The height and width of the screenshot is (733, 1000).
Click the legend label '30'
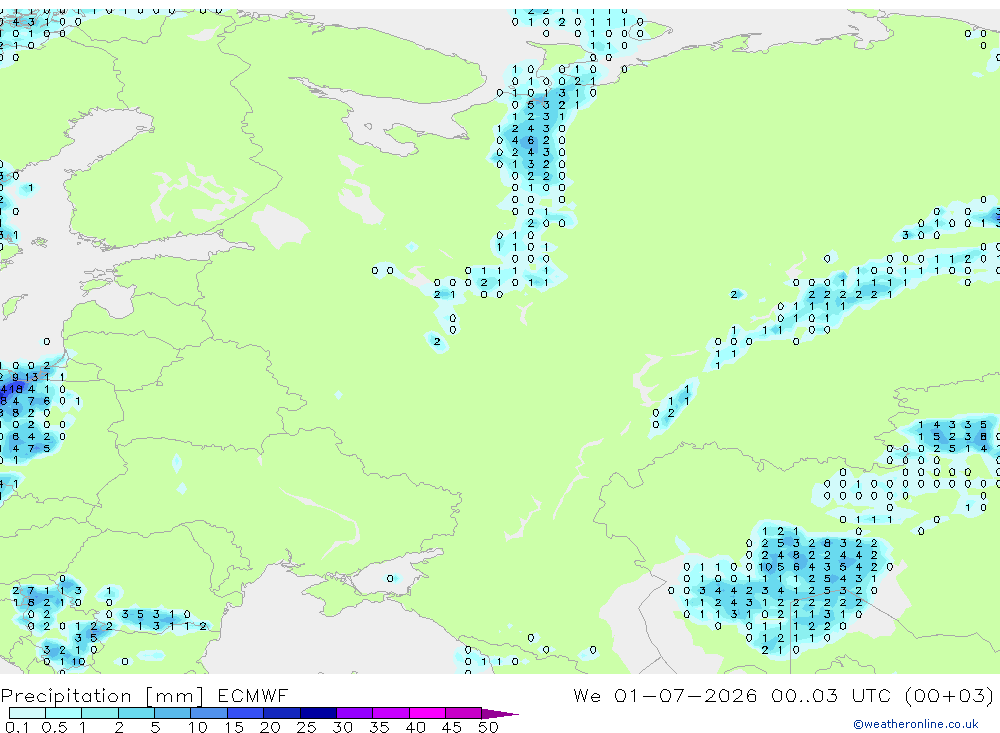(342, 727)
